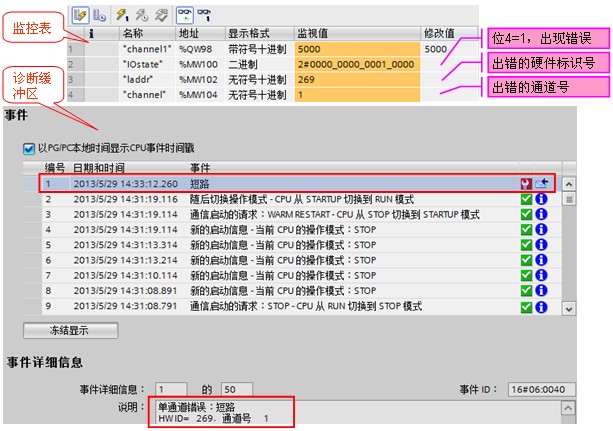
Task: Click event list scrollbar down arrow
Action: point(569,309)
